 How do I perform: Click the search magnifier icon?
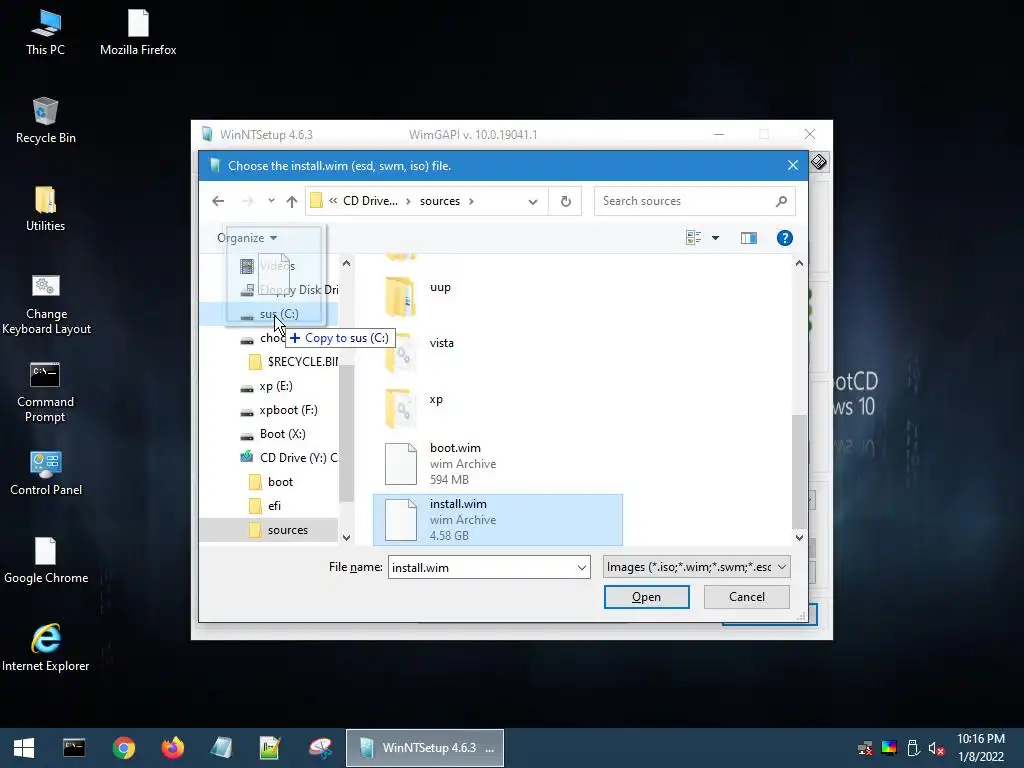tap(781, 201)
